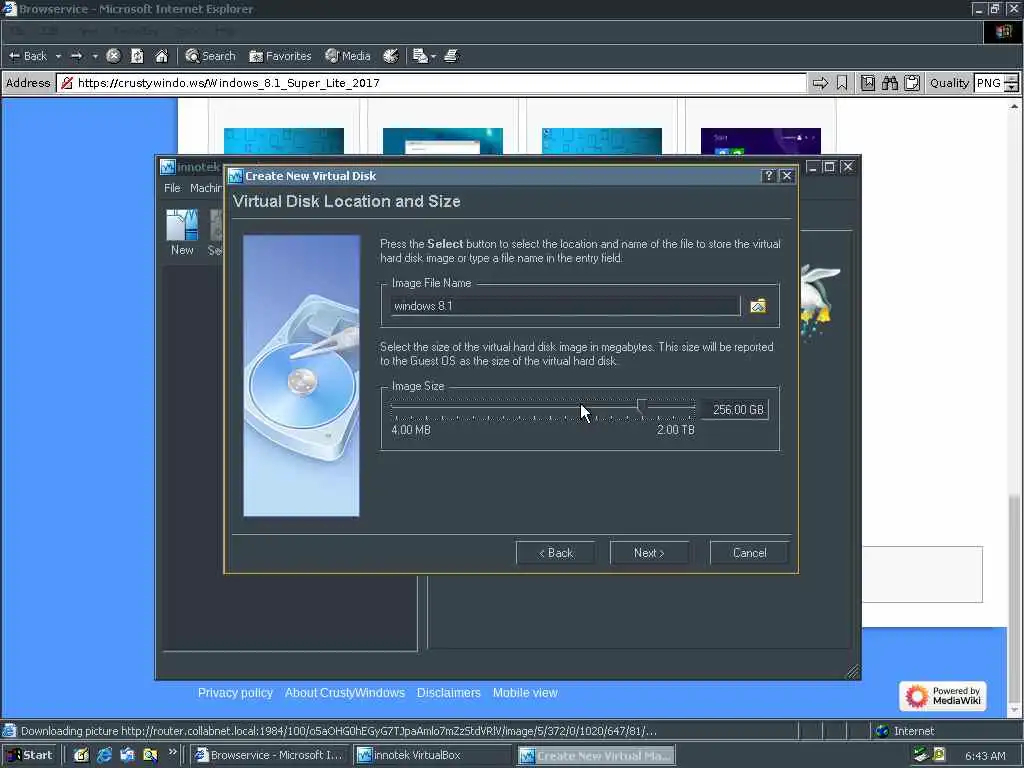Click the Stop loading icon
Screen dimensions: 1024x768
[x=113, y=56]
